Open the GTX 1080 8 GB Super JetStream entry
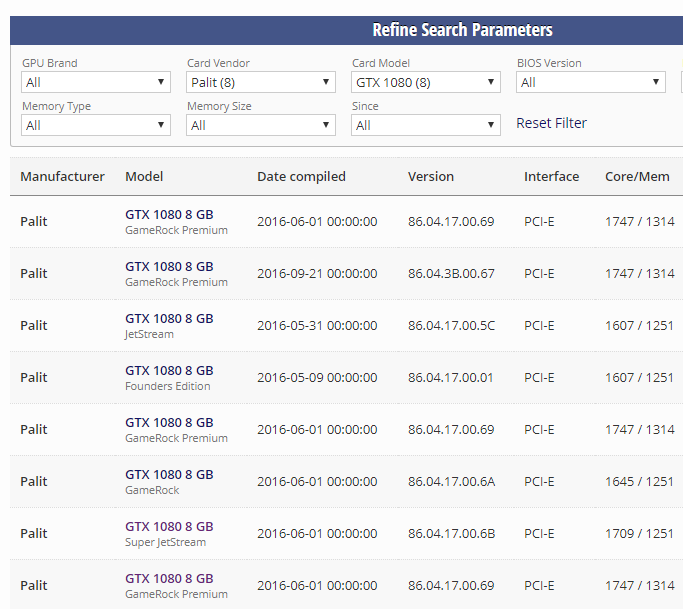Image resolution: width=683 pixels, height=609 pixels. tap(169, 527)
